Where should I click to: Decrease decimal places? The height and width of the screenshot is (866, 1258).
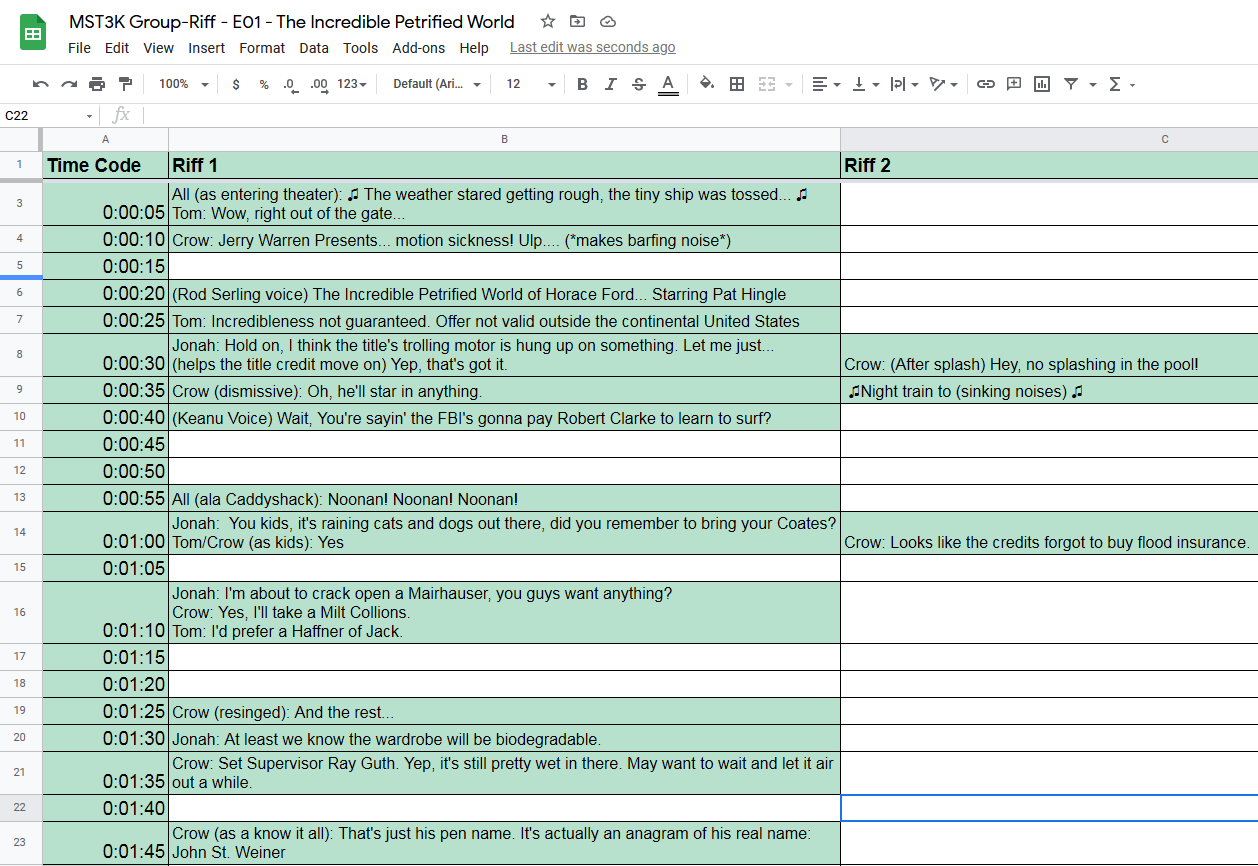pyautogui.click(x=290, y=84)
